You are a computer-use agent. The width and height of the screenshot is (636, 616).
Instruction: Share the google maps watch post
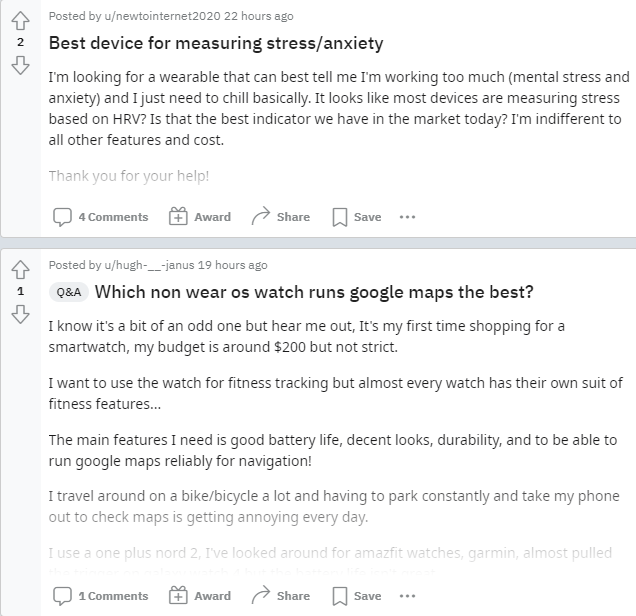[280, 596]
